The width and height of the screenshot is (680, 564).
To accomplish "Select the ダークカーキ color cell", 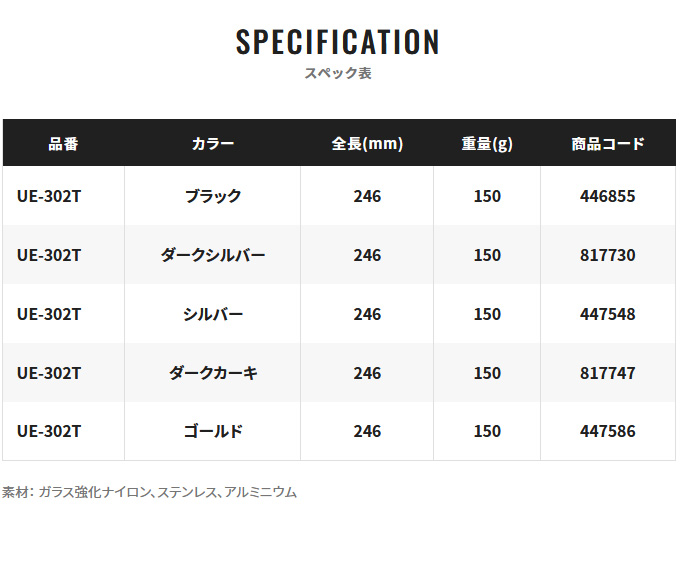I will coord(213,373).
